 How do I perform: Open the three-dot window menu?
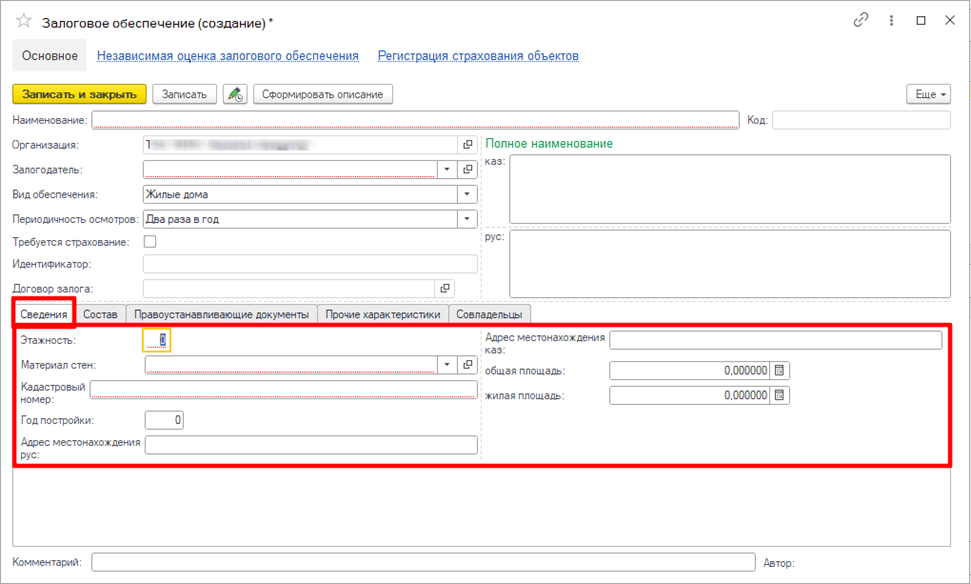coord(891,20)
